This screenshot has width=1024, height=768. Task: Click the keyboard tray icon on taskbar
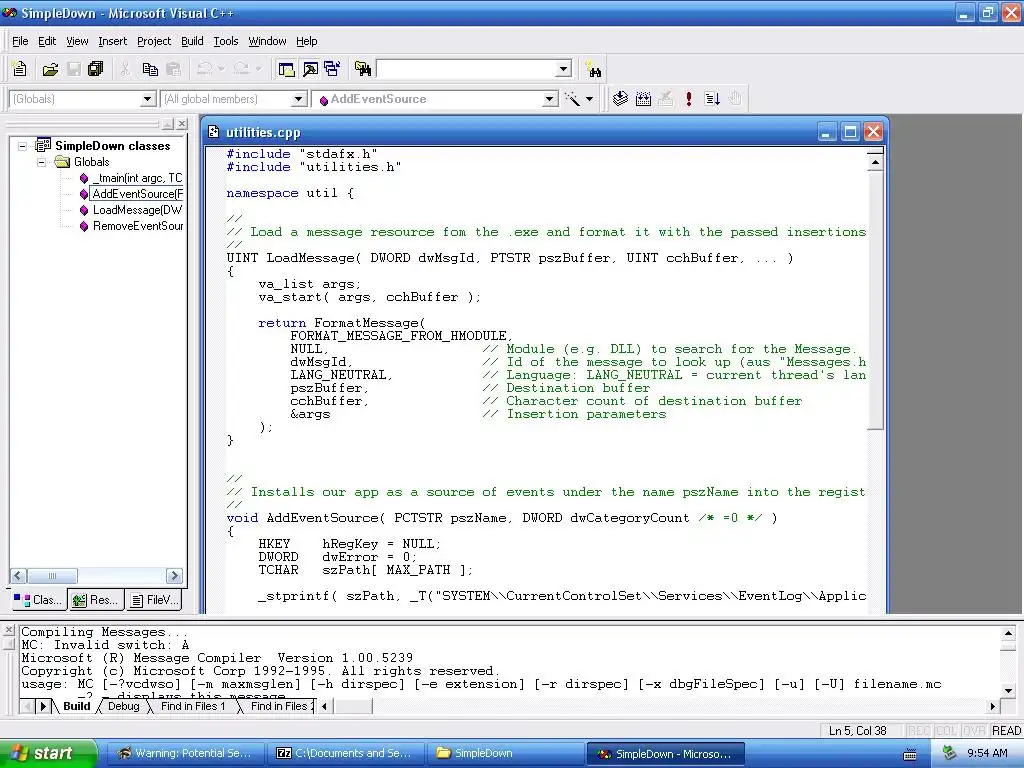point(910,754)
